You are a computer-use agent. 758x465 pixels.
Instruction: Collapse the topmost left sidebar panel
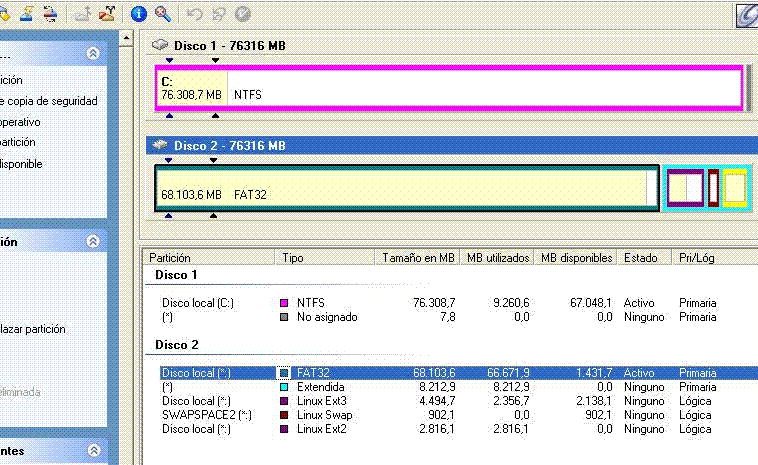point(93,53)
